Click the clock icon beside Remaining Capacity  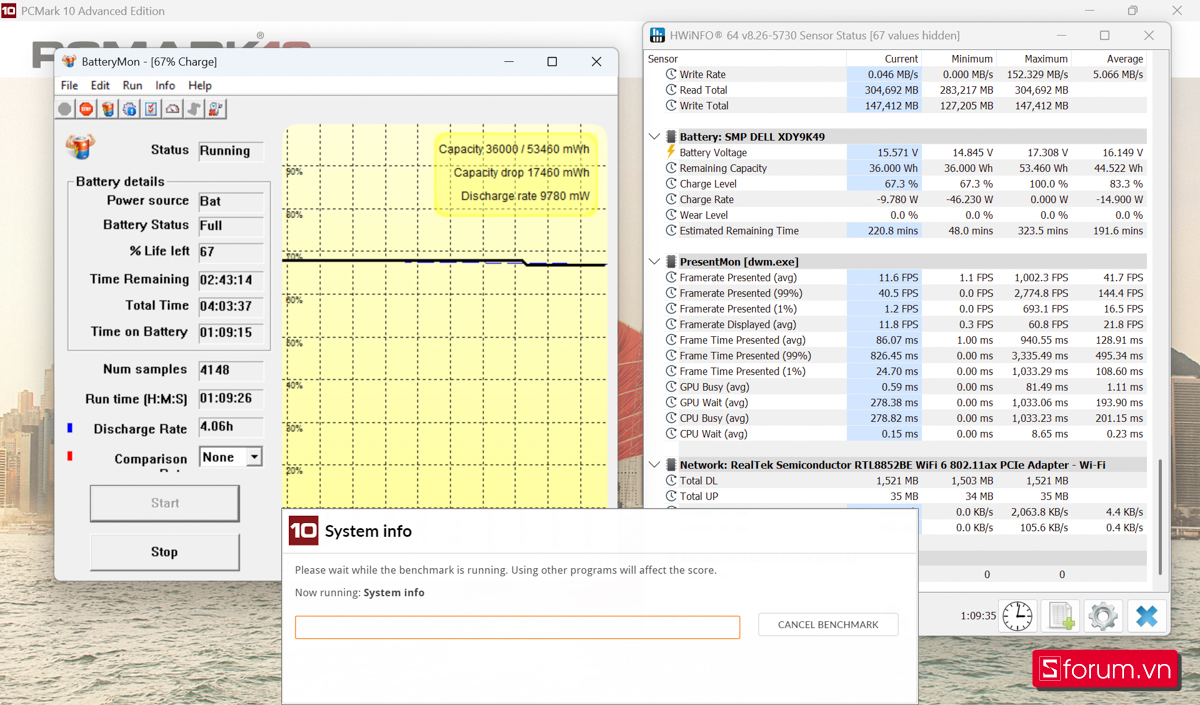tap(671, 168)
